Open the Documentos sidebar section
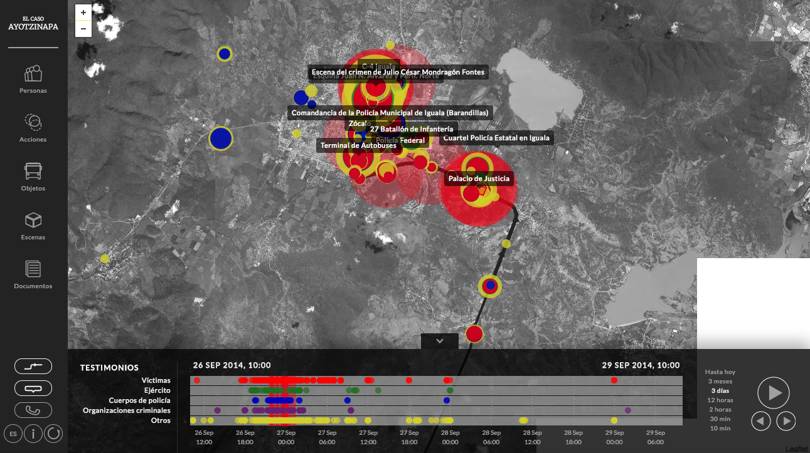Screen dimensions: 810x453 [x=33, y=274]
